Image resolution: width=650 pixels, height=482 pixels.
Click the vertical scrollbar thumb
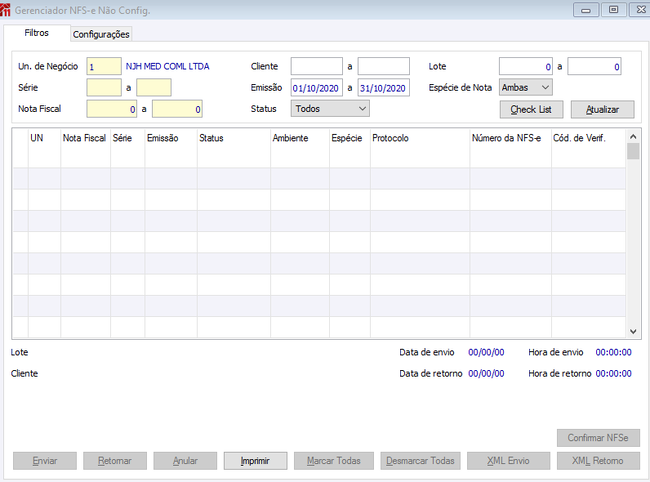[633, 151]
